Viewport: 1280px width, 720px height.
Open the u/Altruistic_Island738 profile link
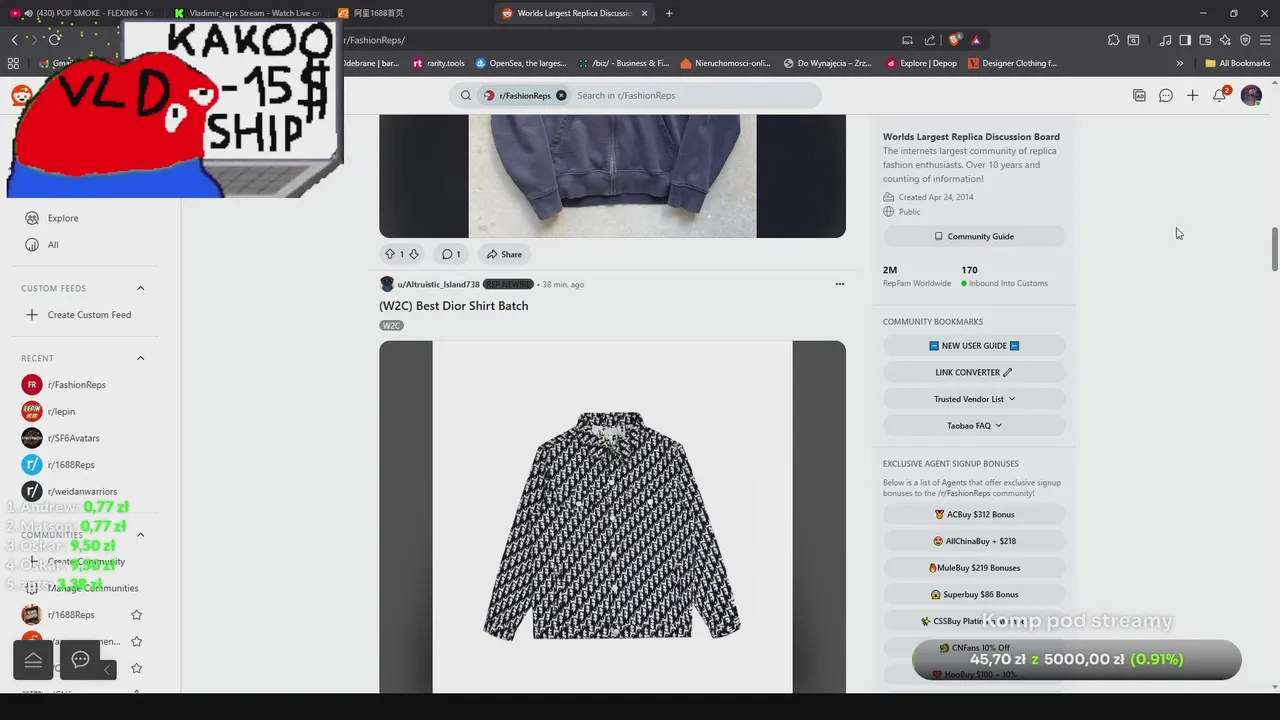[x=438, y=284]
